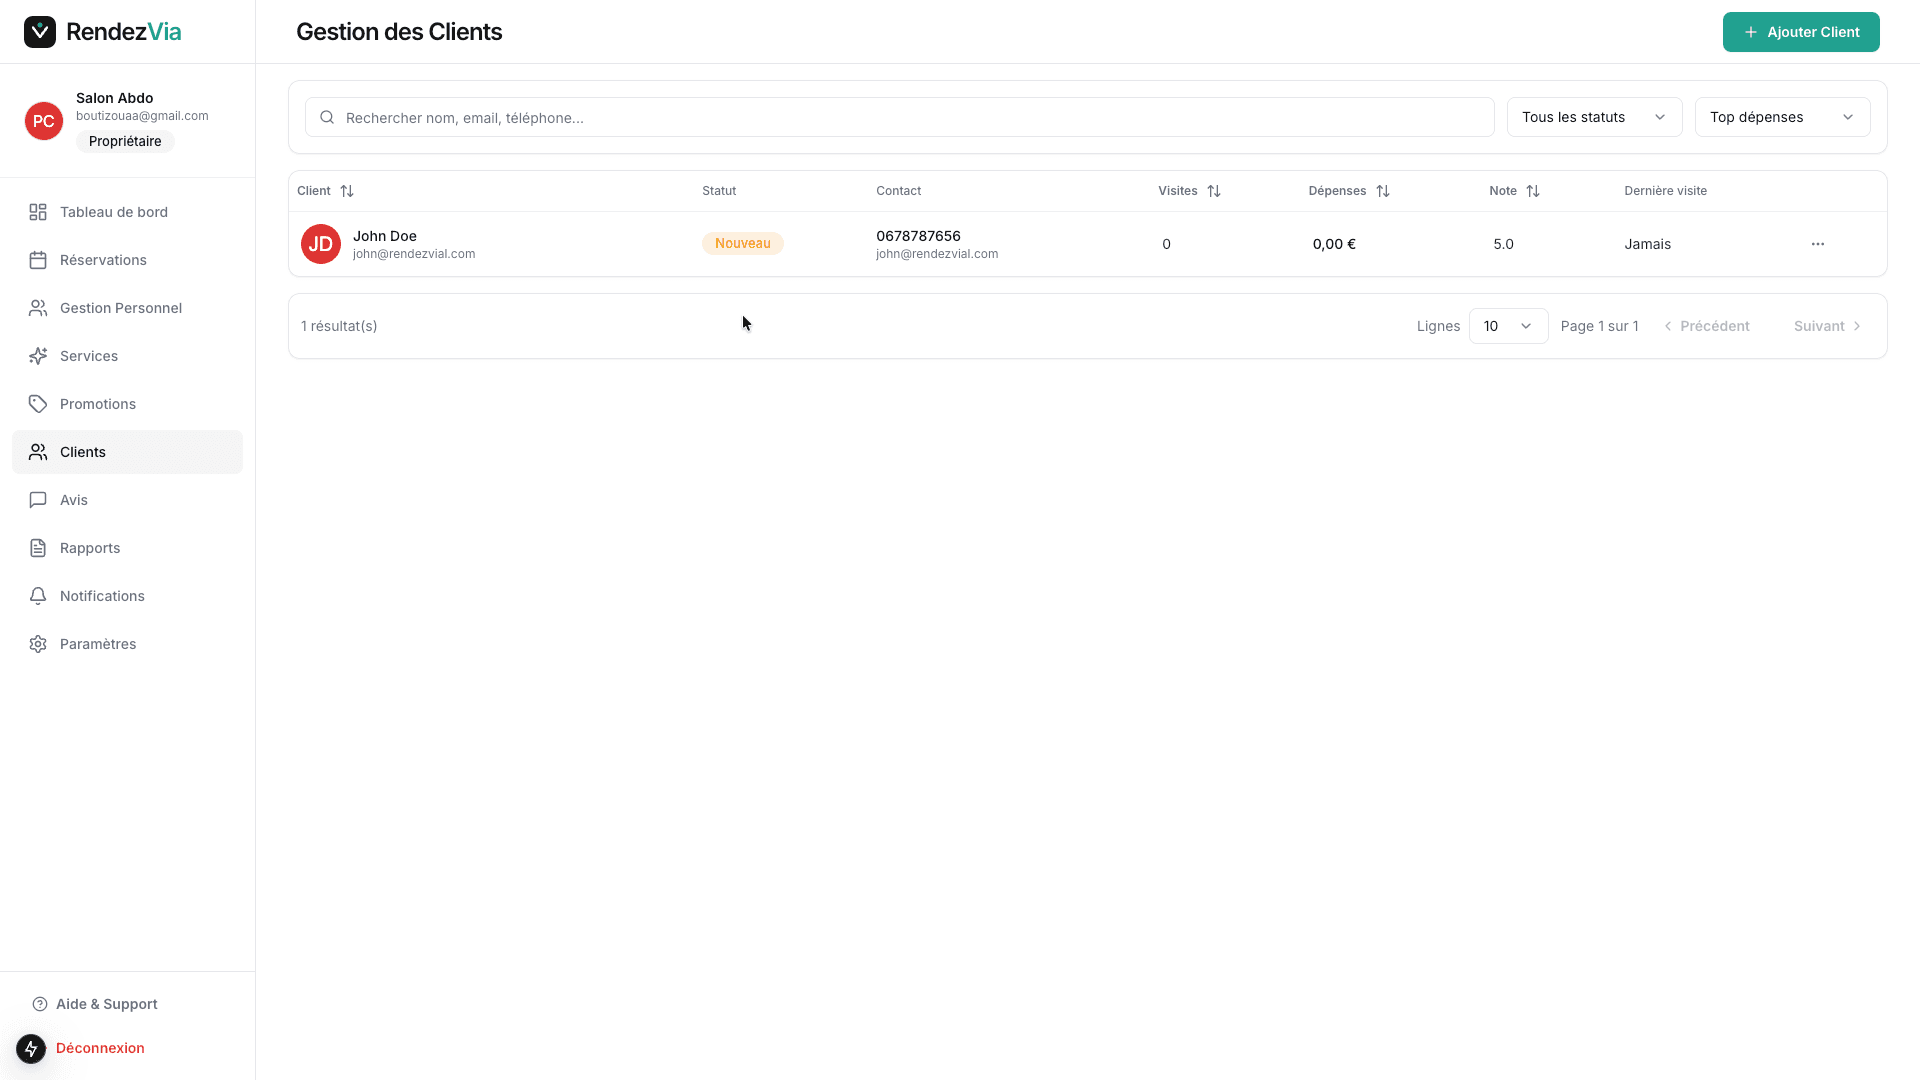Open Tableau de bord dashboard icon
1920x1080 pixels.
[x=38, y=212]
